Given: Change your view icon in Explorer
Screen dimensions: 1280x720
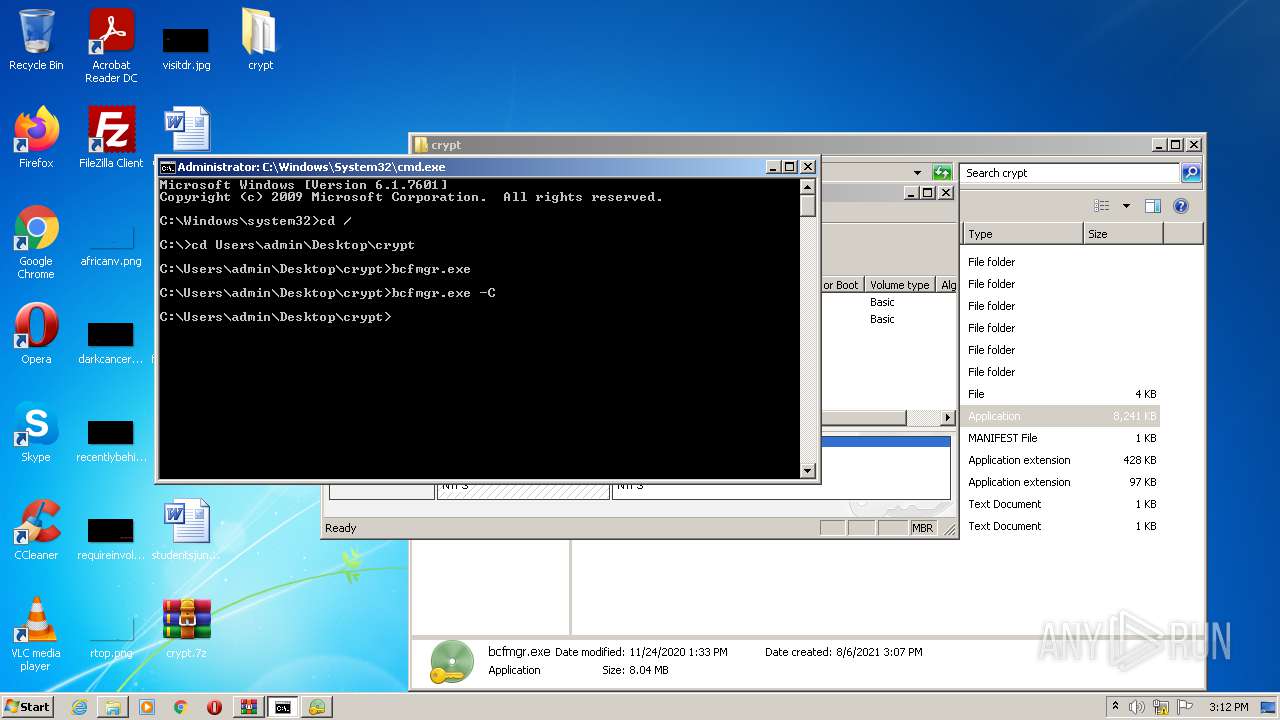Looking at the screenshot, I should coord(1101,206).
